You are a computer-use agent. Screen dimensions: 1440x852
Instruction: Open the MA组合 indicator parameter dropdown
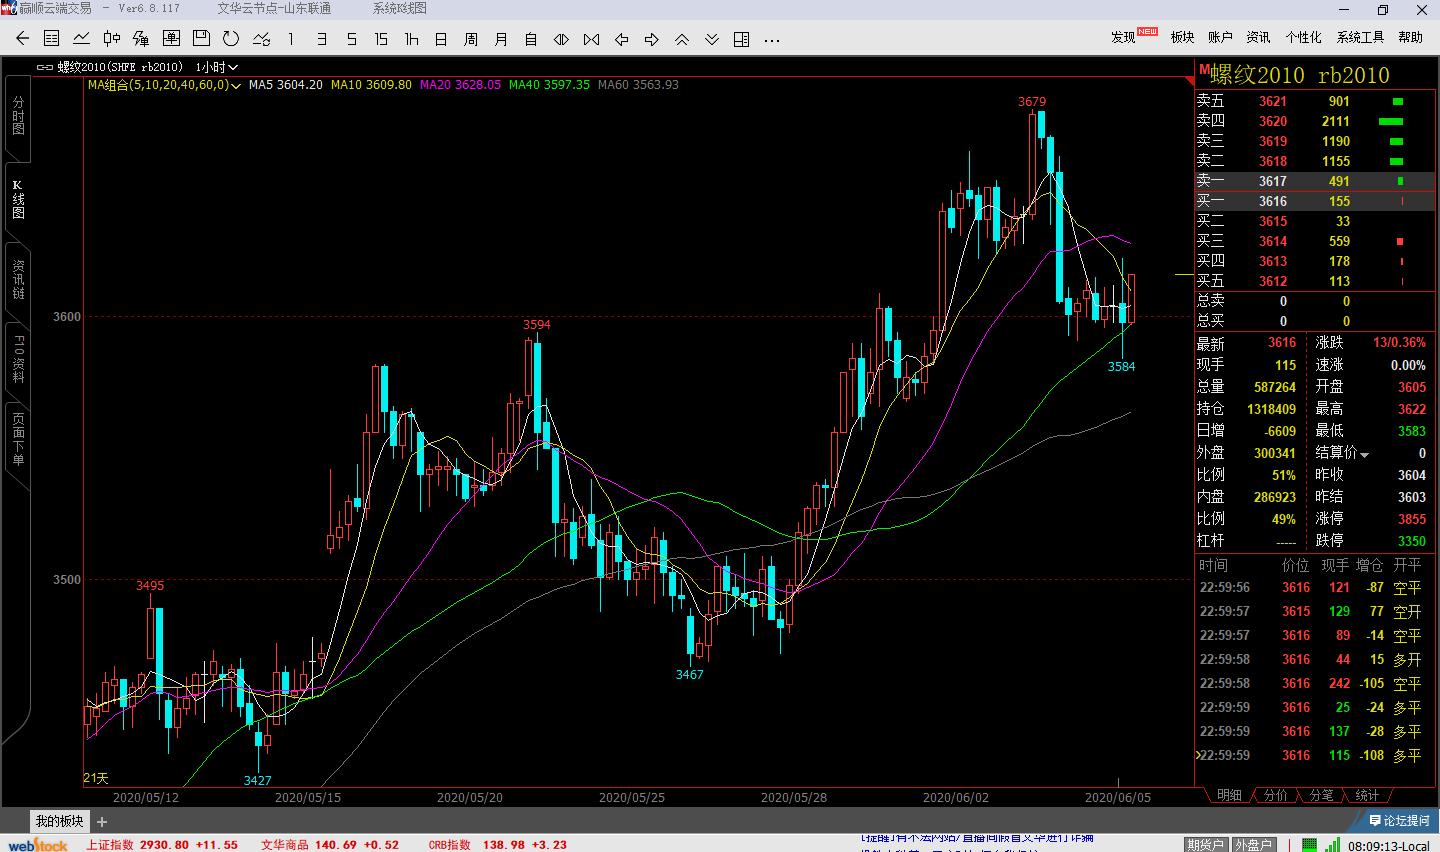click(237, 85)
